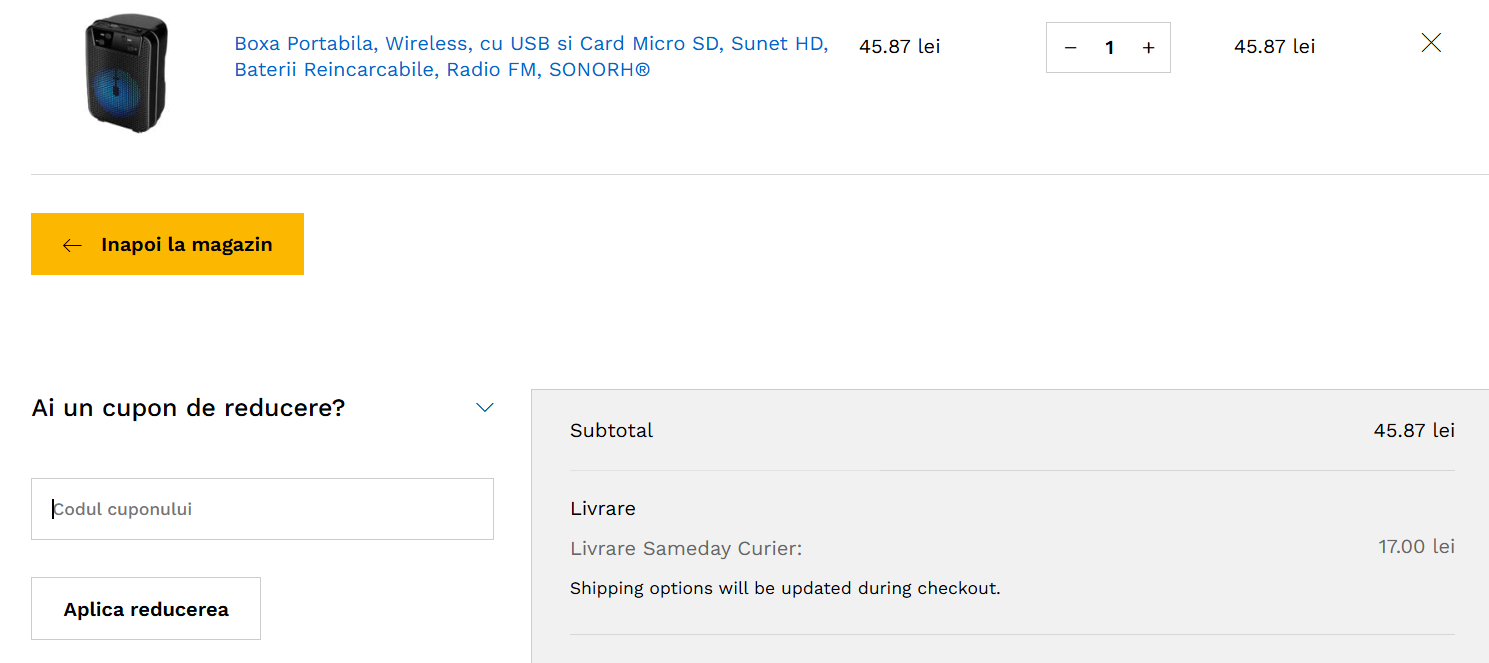1489x663 pixels.
Task: Click the left arrow icon on Inapoi la magazin
Action: click(x=72, y=245)
